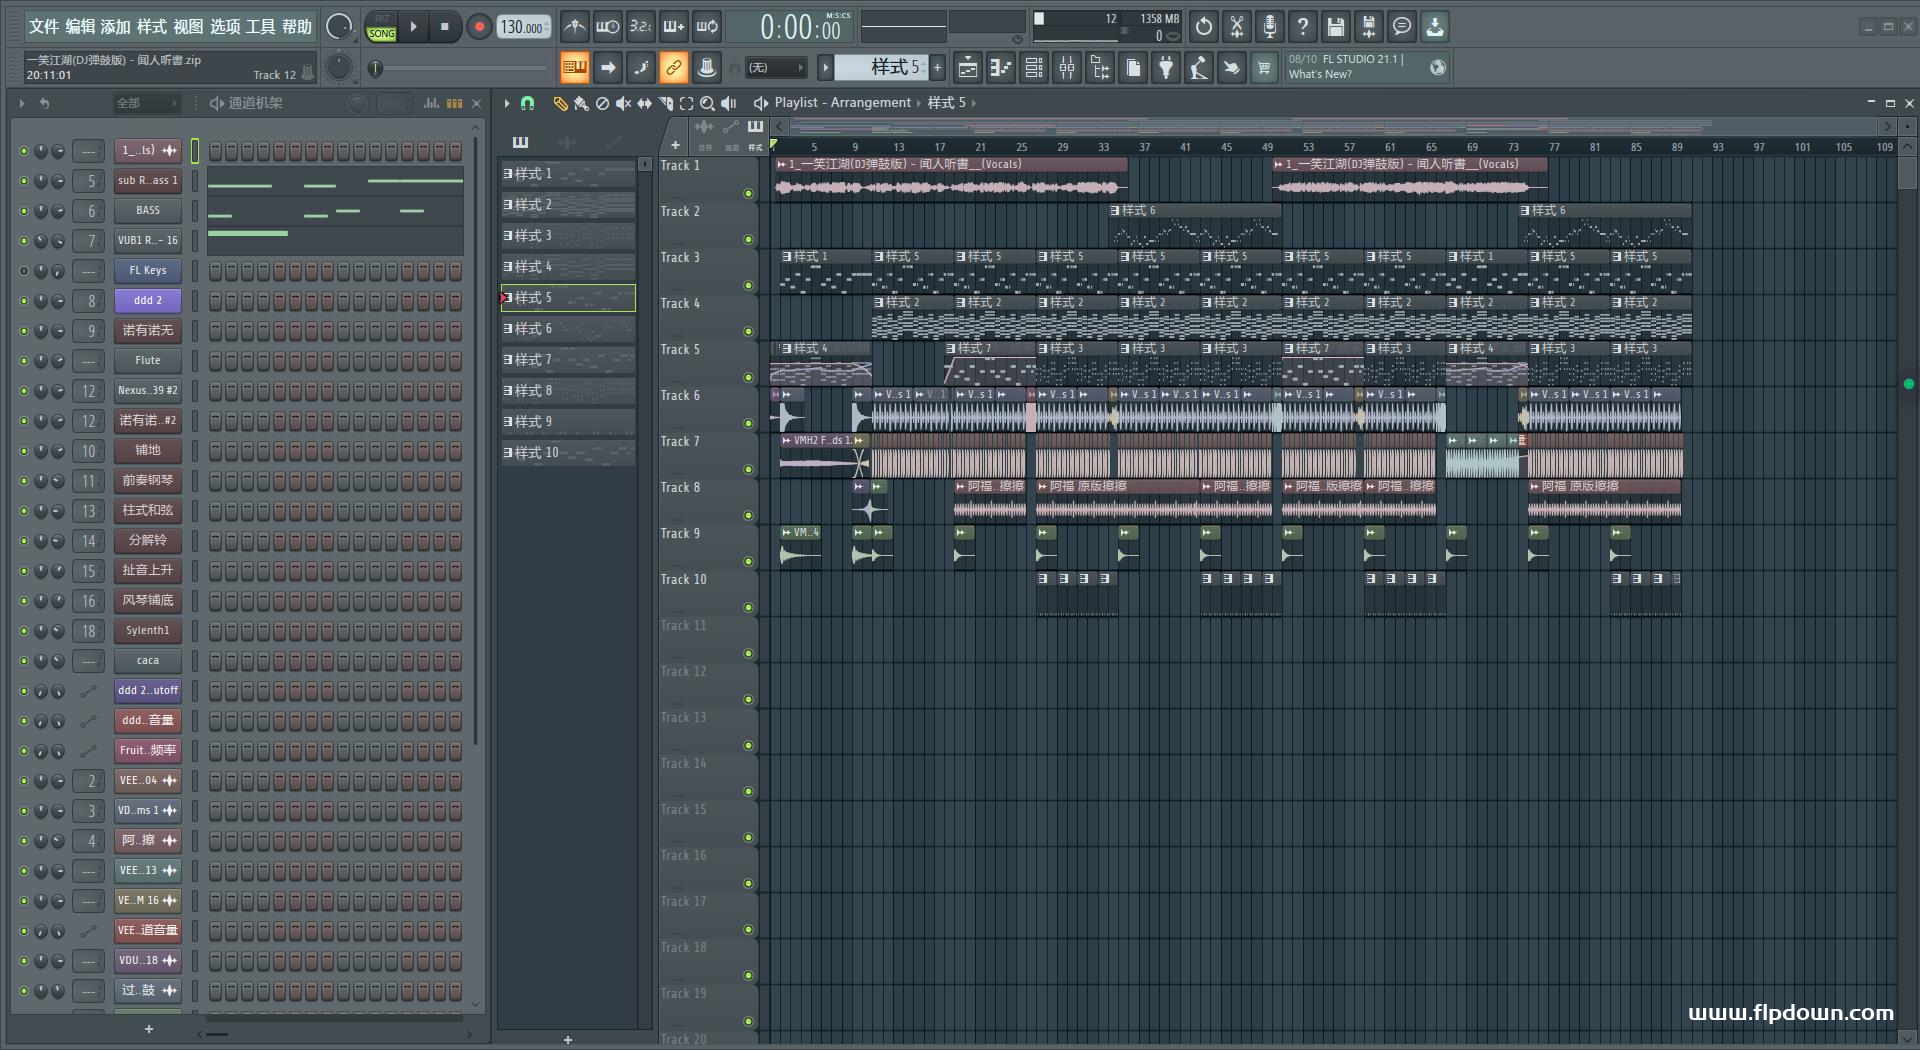This screenshot has height=1050, width=1920.
Task: Select the Mute tool in playlist toolbar
Action: (x=623, y=103)
